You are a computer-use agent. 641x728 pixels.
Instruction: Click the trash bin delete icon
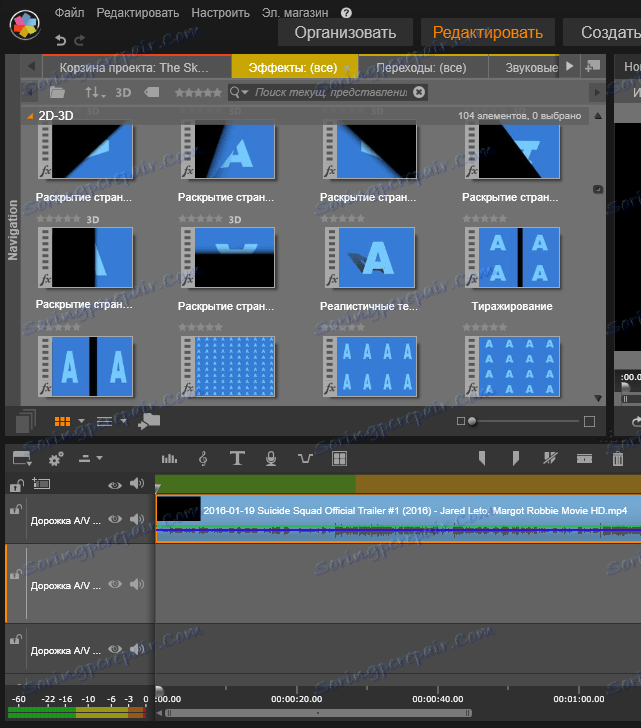[618, 458]
